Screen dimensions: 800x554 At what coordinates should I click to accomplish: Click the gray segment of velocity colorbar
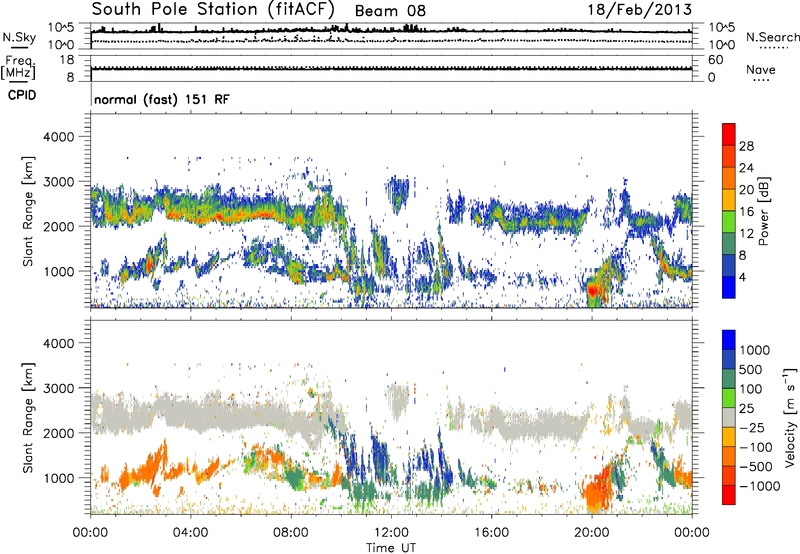click(729, 417)
